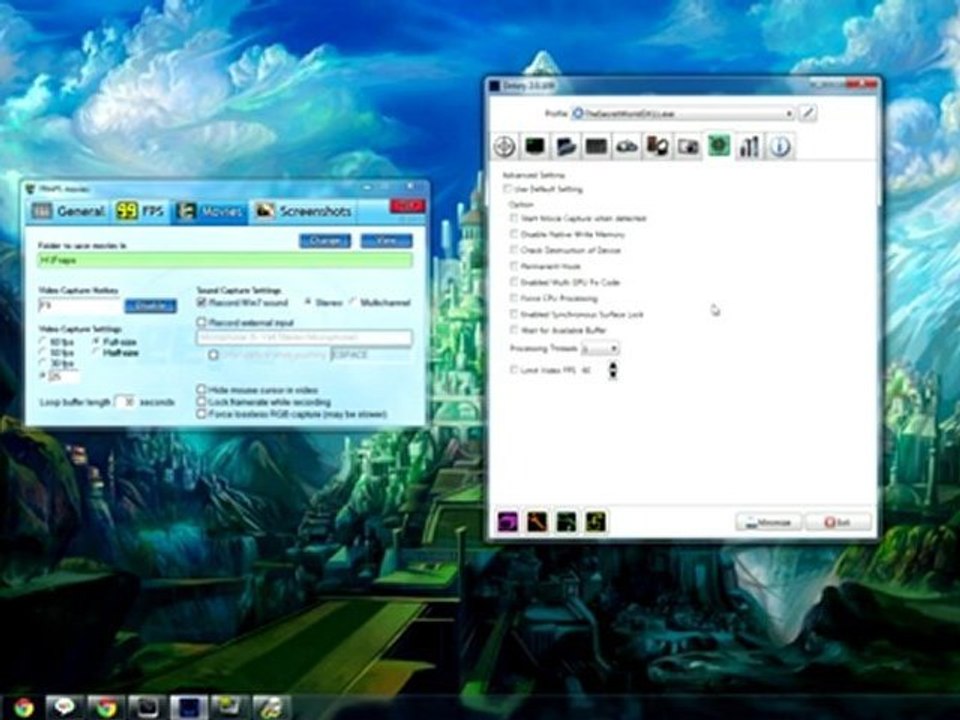Open the bar-chart tab in Dxtory
The height and width of the screenshot is (720, 960).
(x=749, y=146)
